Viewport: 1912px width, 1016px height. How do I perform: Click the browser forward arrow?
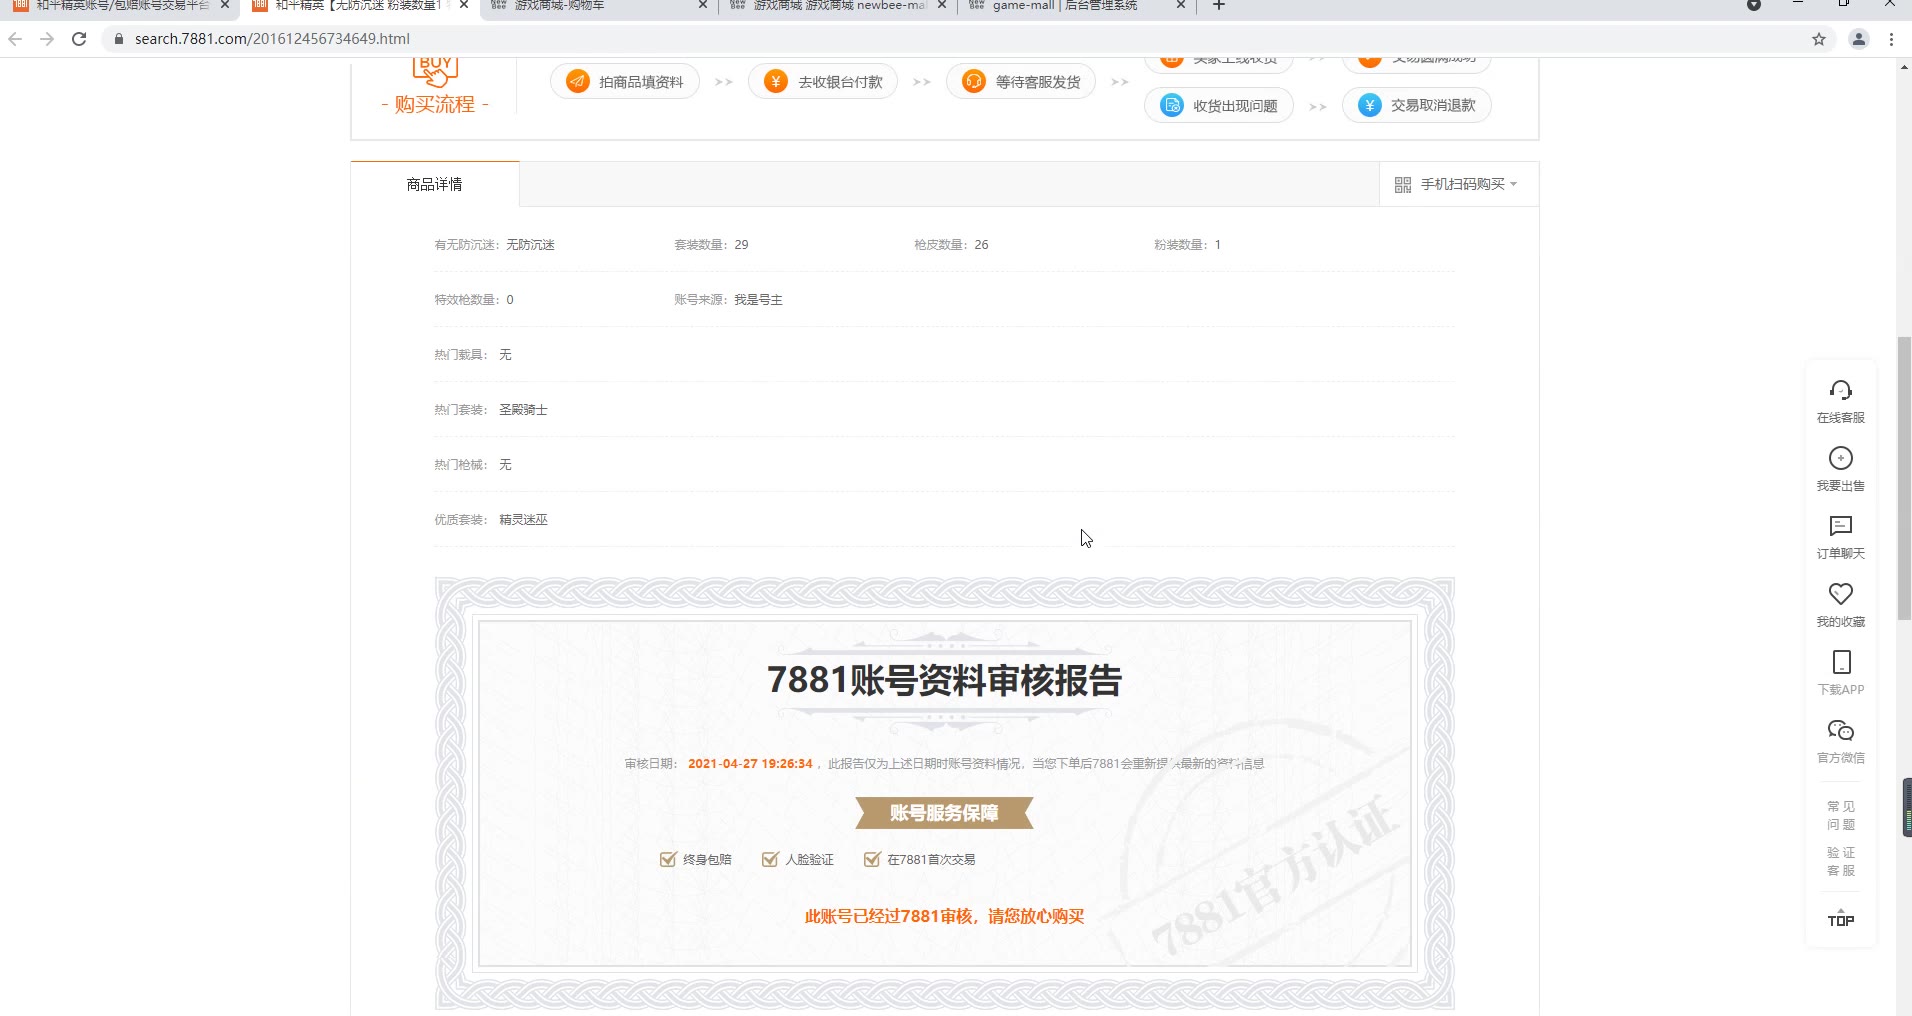[47, 39]
